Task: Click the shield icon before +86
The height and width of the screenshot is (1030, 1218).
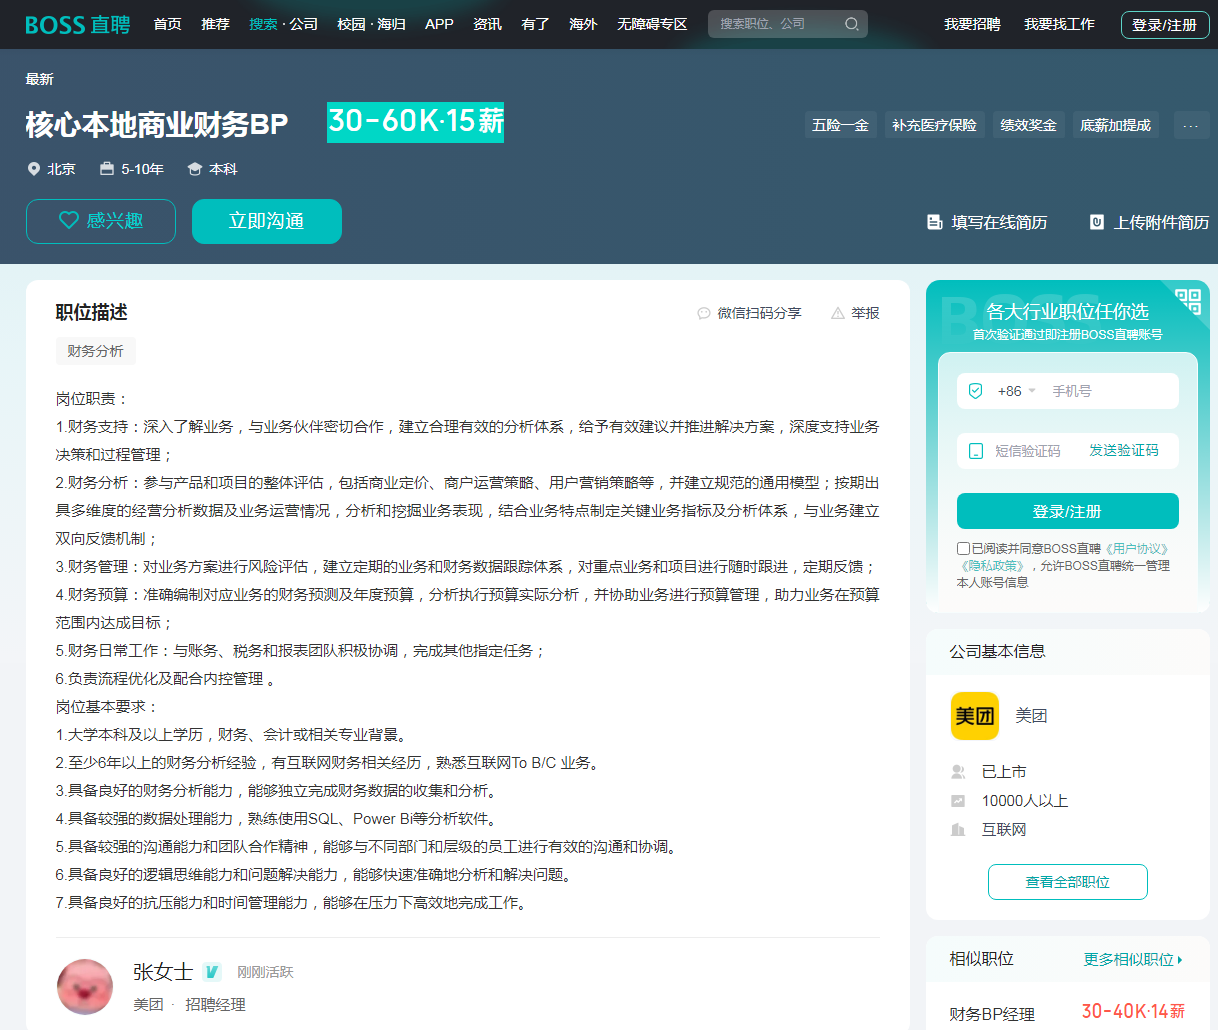Action: [976, 391]
